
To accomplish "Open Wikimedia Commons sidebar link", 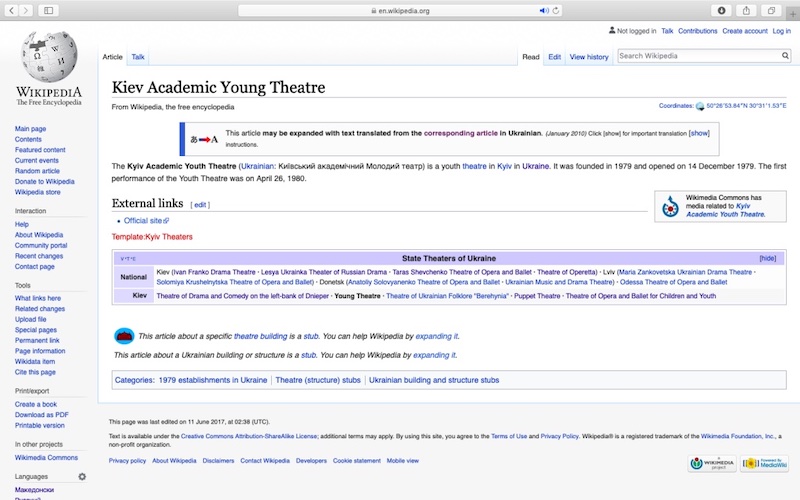I will tap(46, 458).
